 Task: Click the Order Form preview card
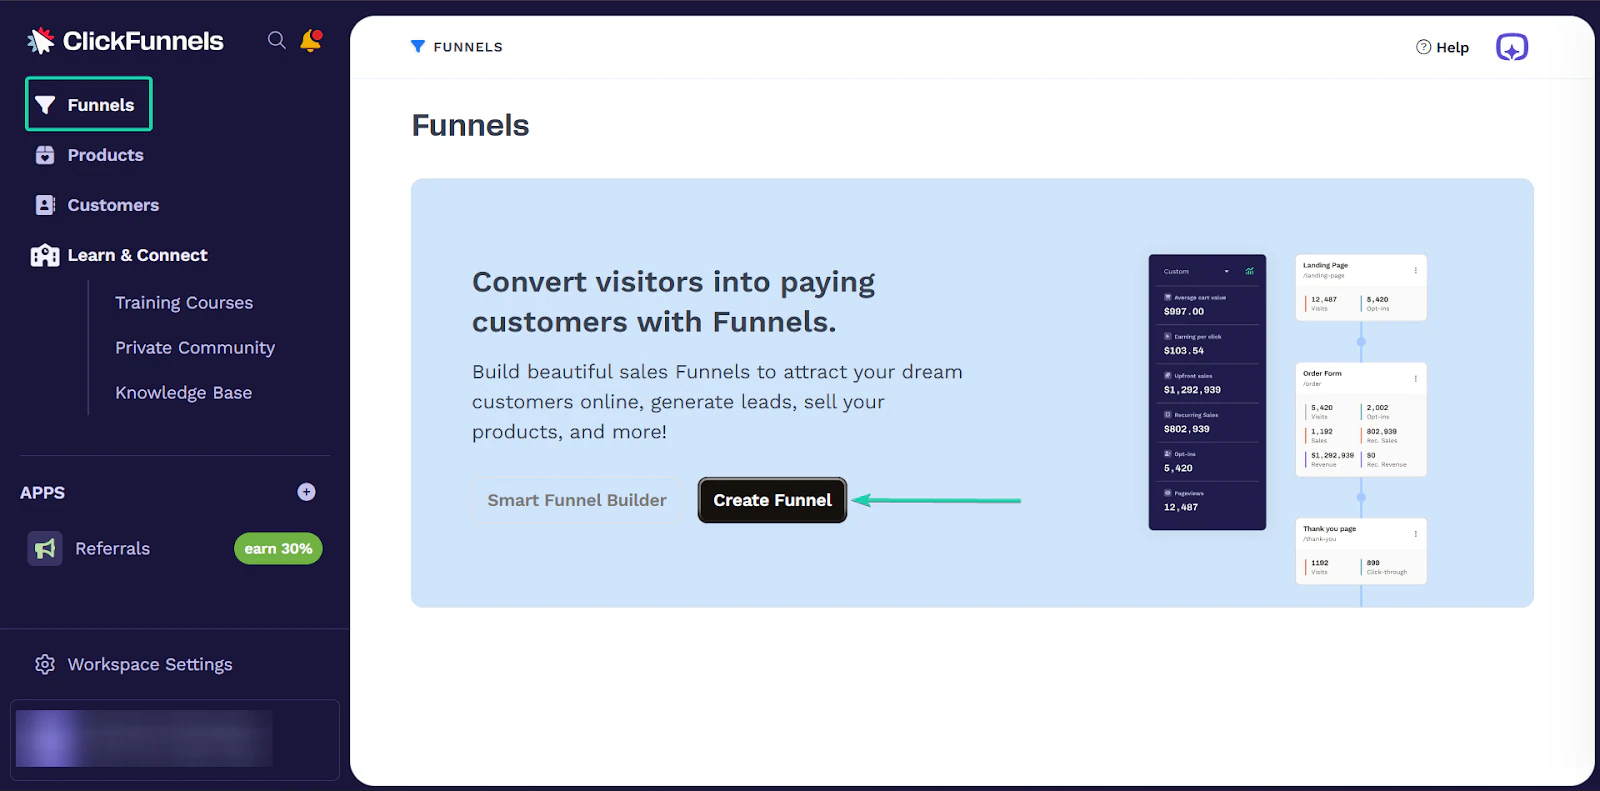1361,419
